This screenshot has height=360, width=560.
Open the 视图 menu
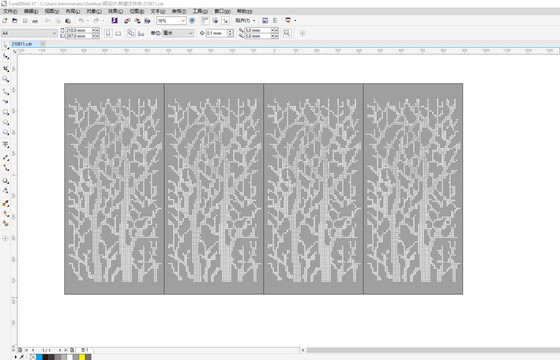click(52, 11)
